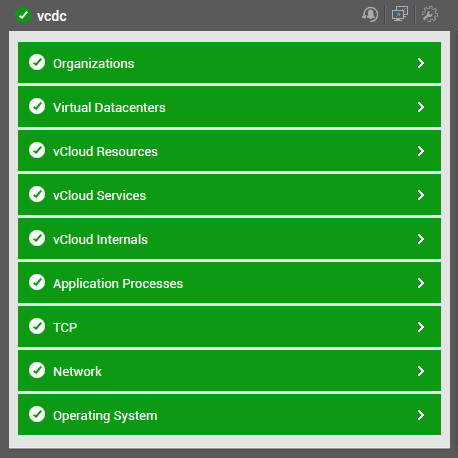Expand the vCloud Resources chevron
This screenshot has height=458, width=458.
click(421, 151)
